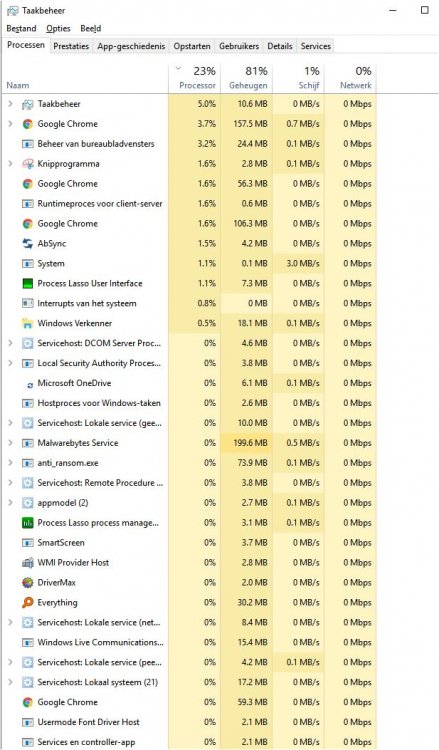
Task: Expand the anti_ransom.exe process row
Action: tap(11, 463)
